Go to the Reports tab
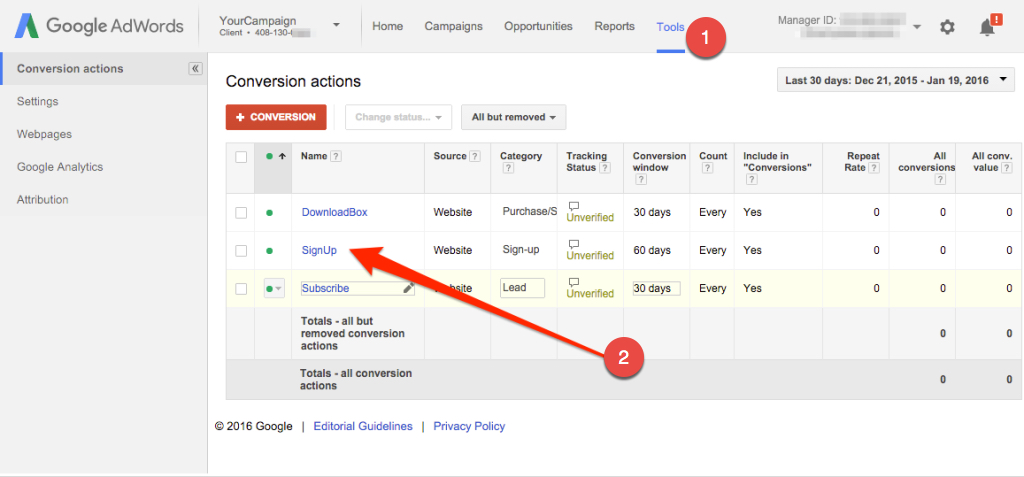The width and height of the screenshot is (1024, 477). 615,26
